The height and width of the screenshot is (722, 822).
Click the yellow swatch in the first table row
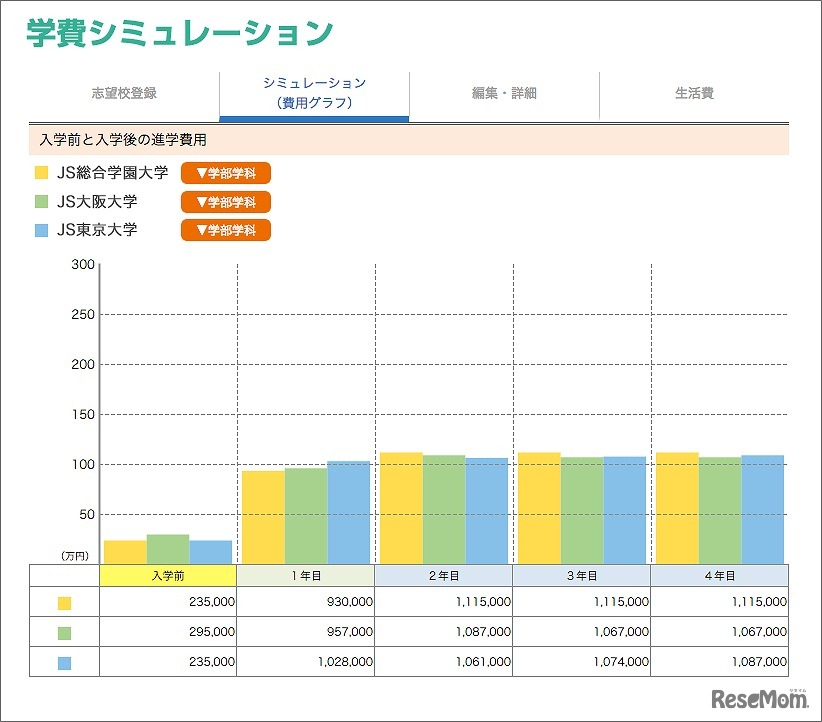click(x=63, y=602)
